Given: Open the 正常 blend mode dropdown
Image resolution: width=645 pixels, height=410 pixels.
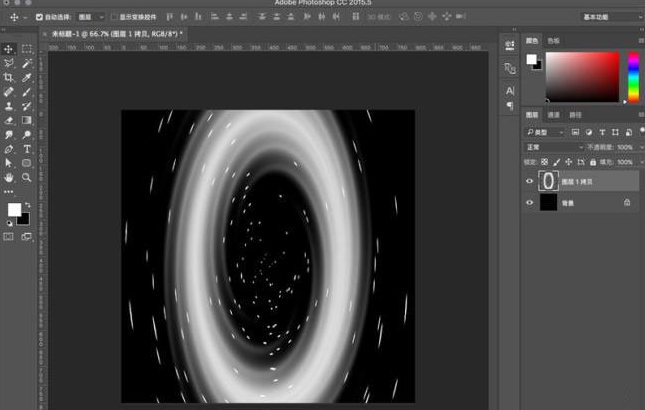Looking at the screenshot, I should click(x=556, y=147).
